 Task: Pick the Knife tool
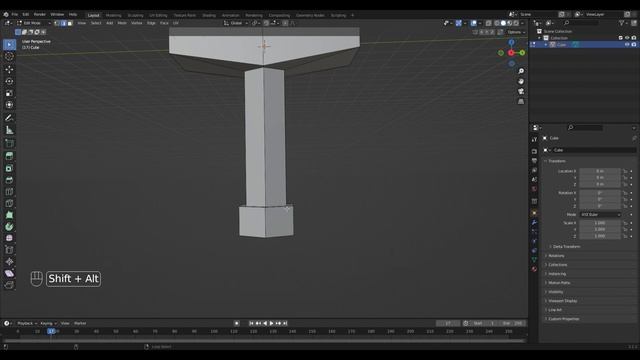(x=9, y=203)
